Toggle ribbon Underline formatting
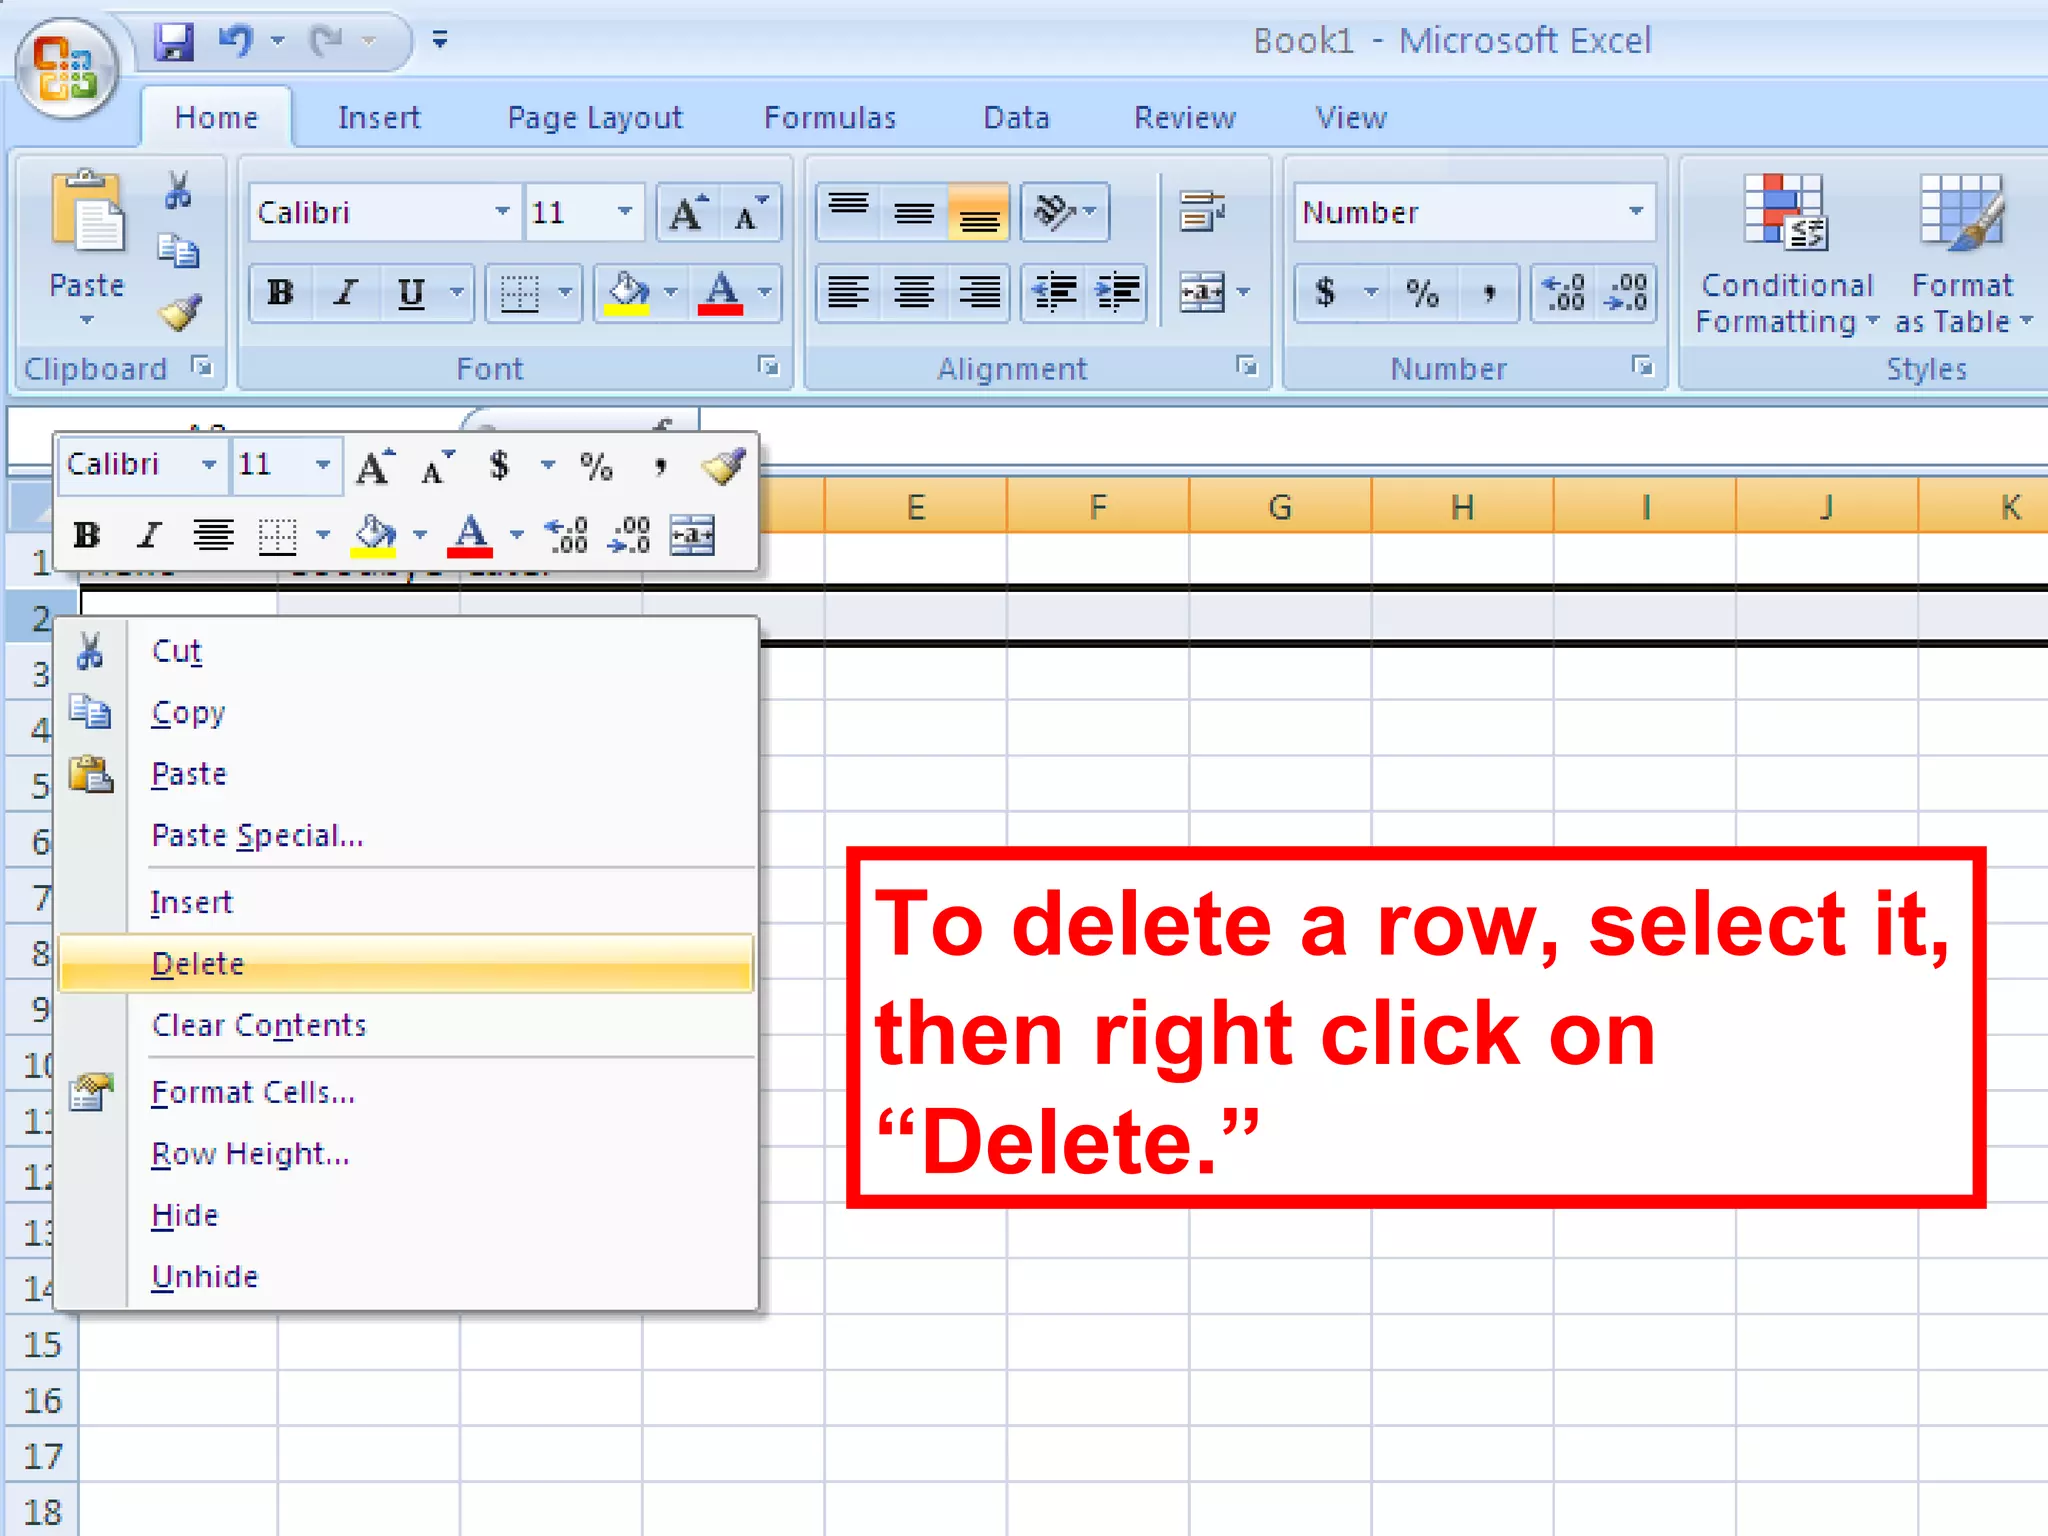The width and height of the screenshot is (2048, 1536). pos(411,293)
